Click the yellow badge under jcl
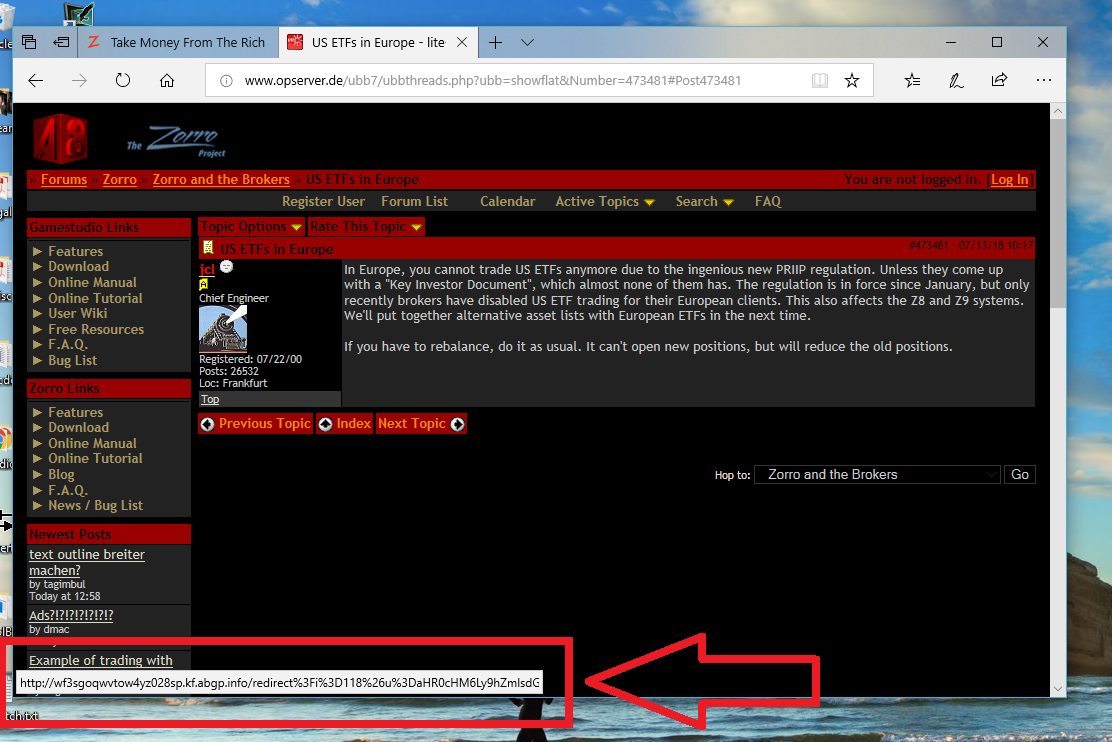The height and width of the screenshot is (742, 1112). click(x=204, y=284)
